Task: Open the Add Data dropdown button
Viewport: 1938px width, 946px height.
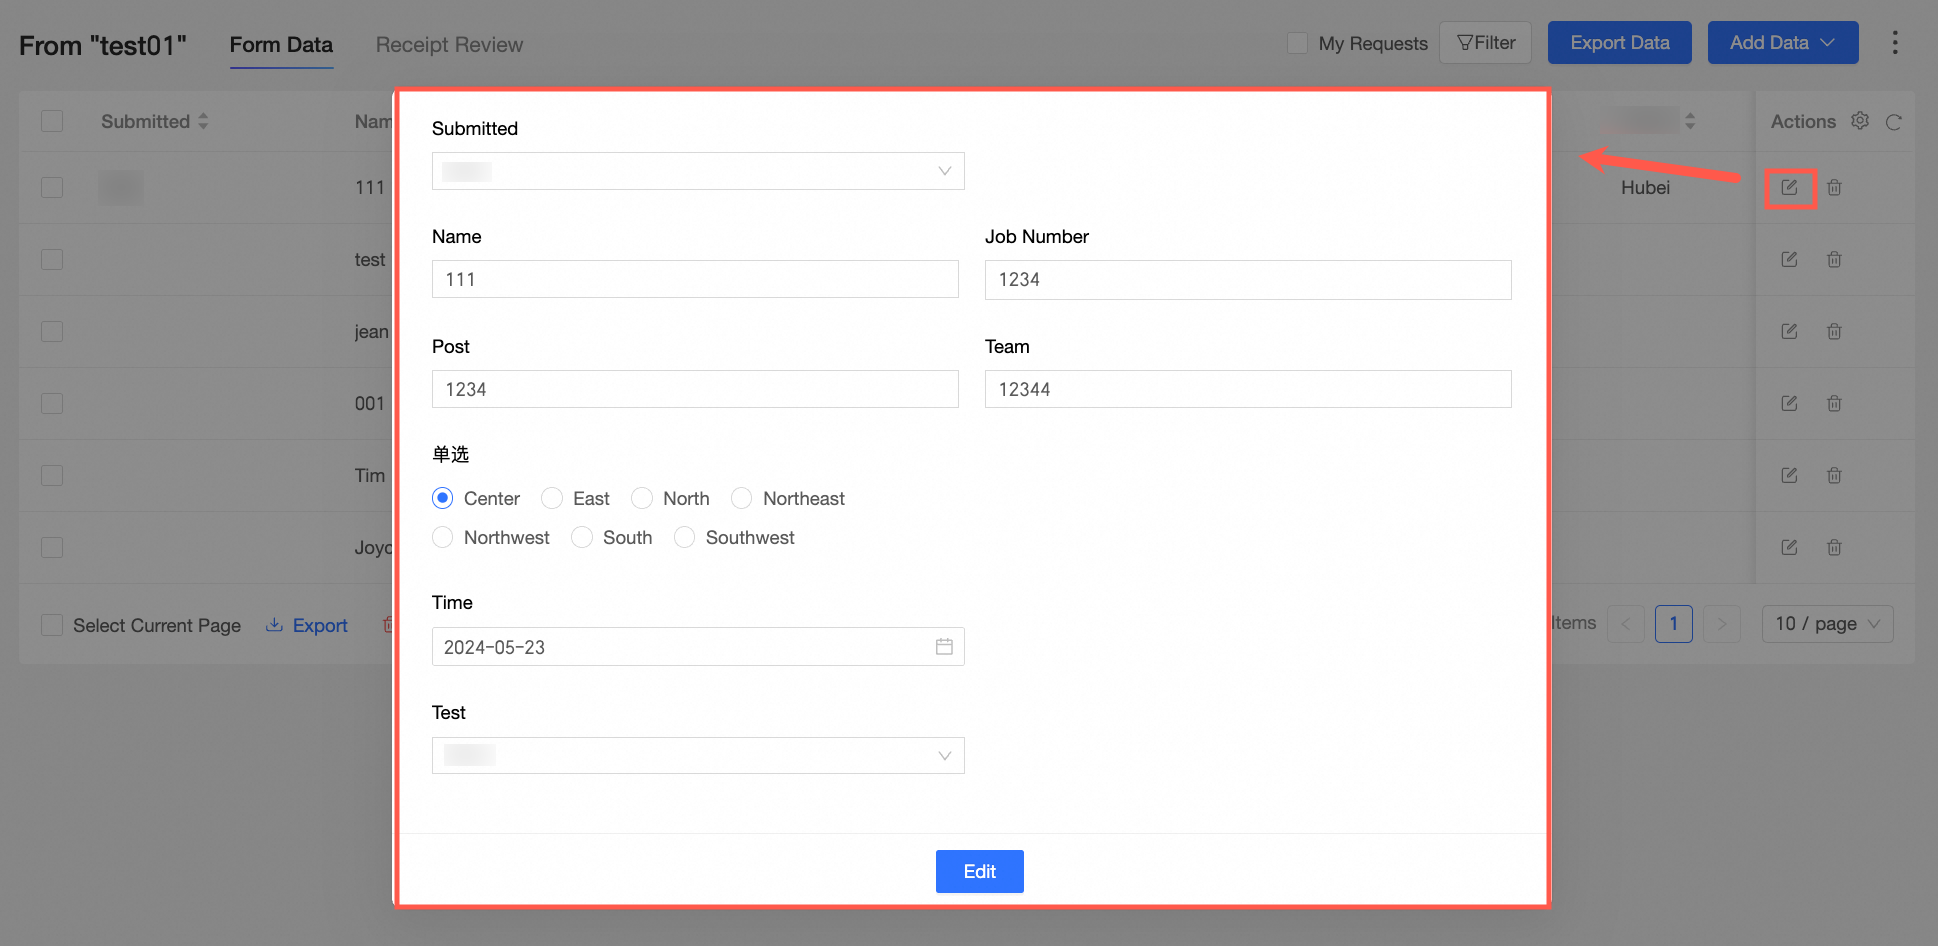Action: (x=1783, y=42)
